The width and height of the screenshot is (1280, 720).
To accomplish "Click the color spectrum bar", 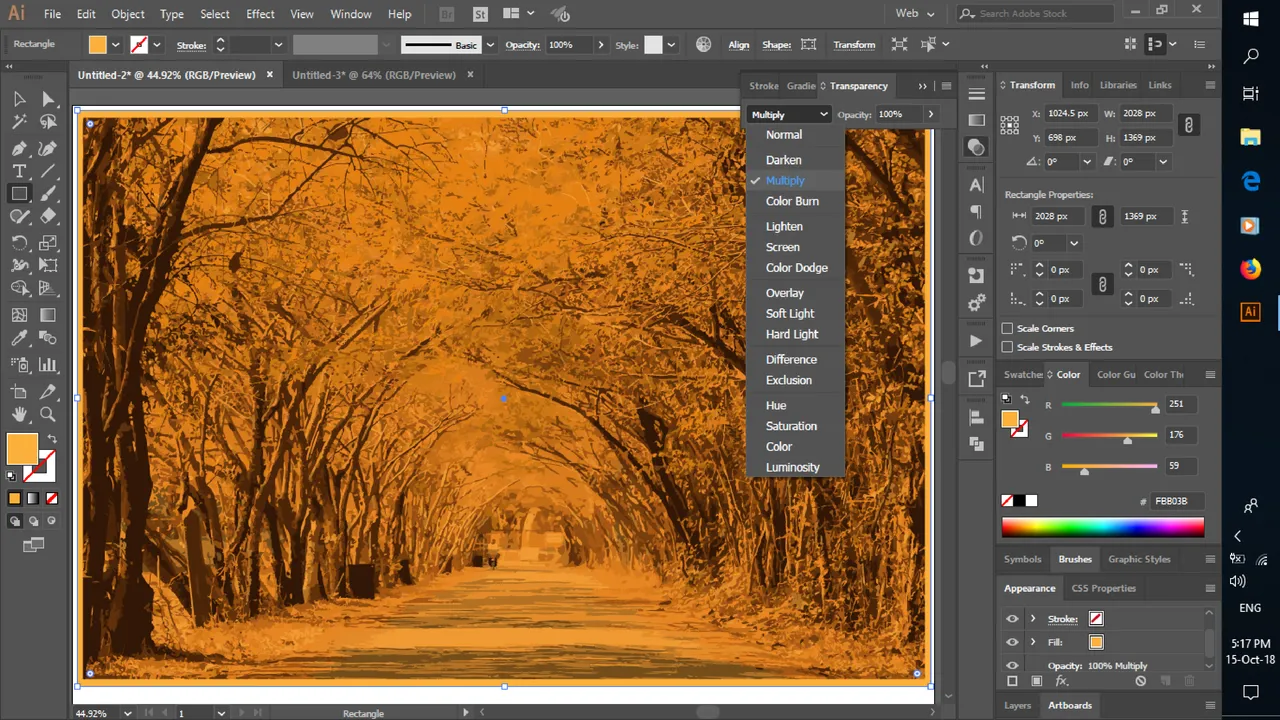I will (1103, 528).
